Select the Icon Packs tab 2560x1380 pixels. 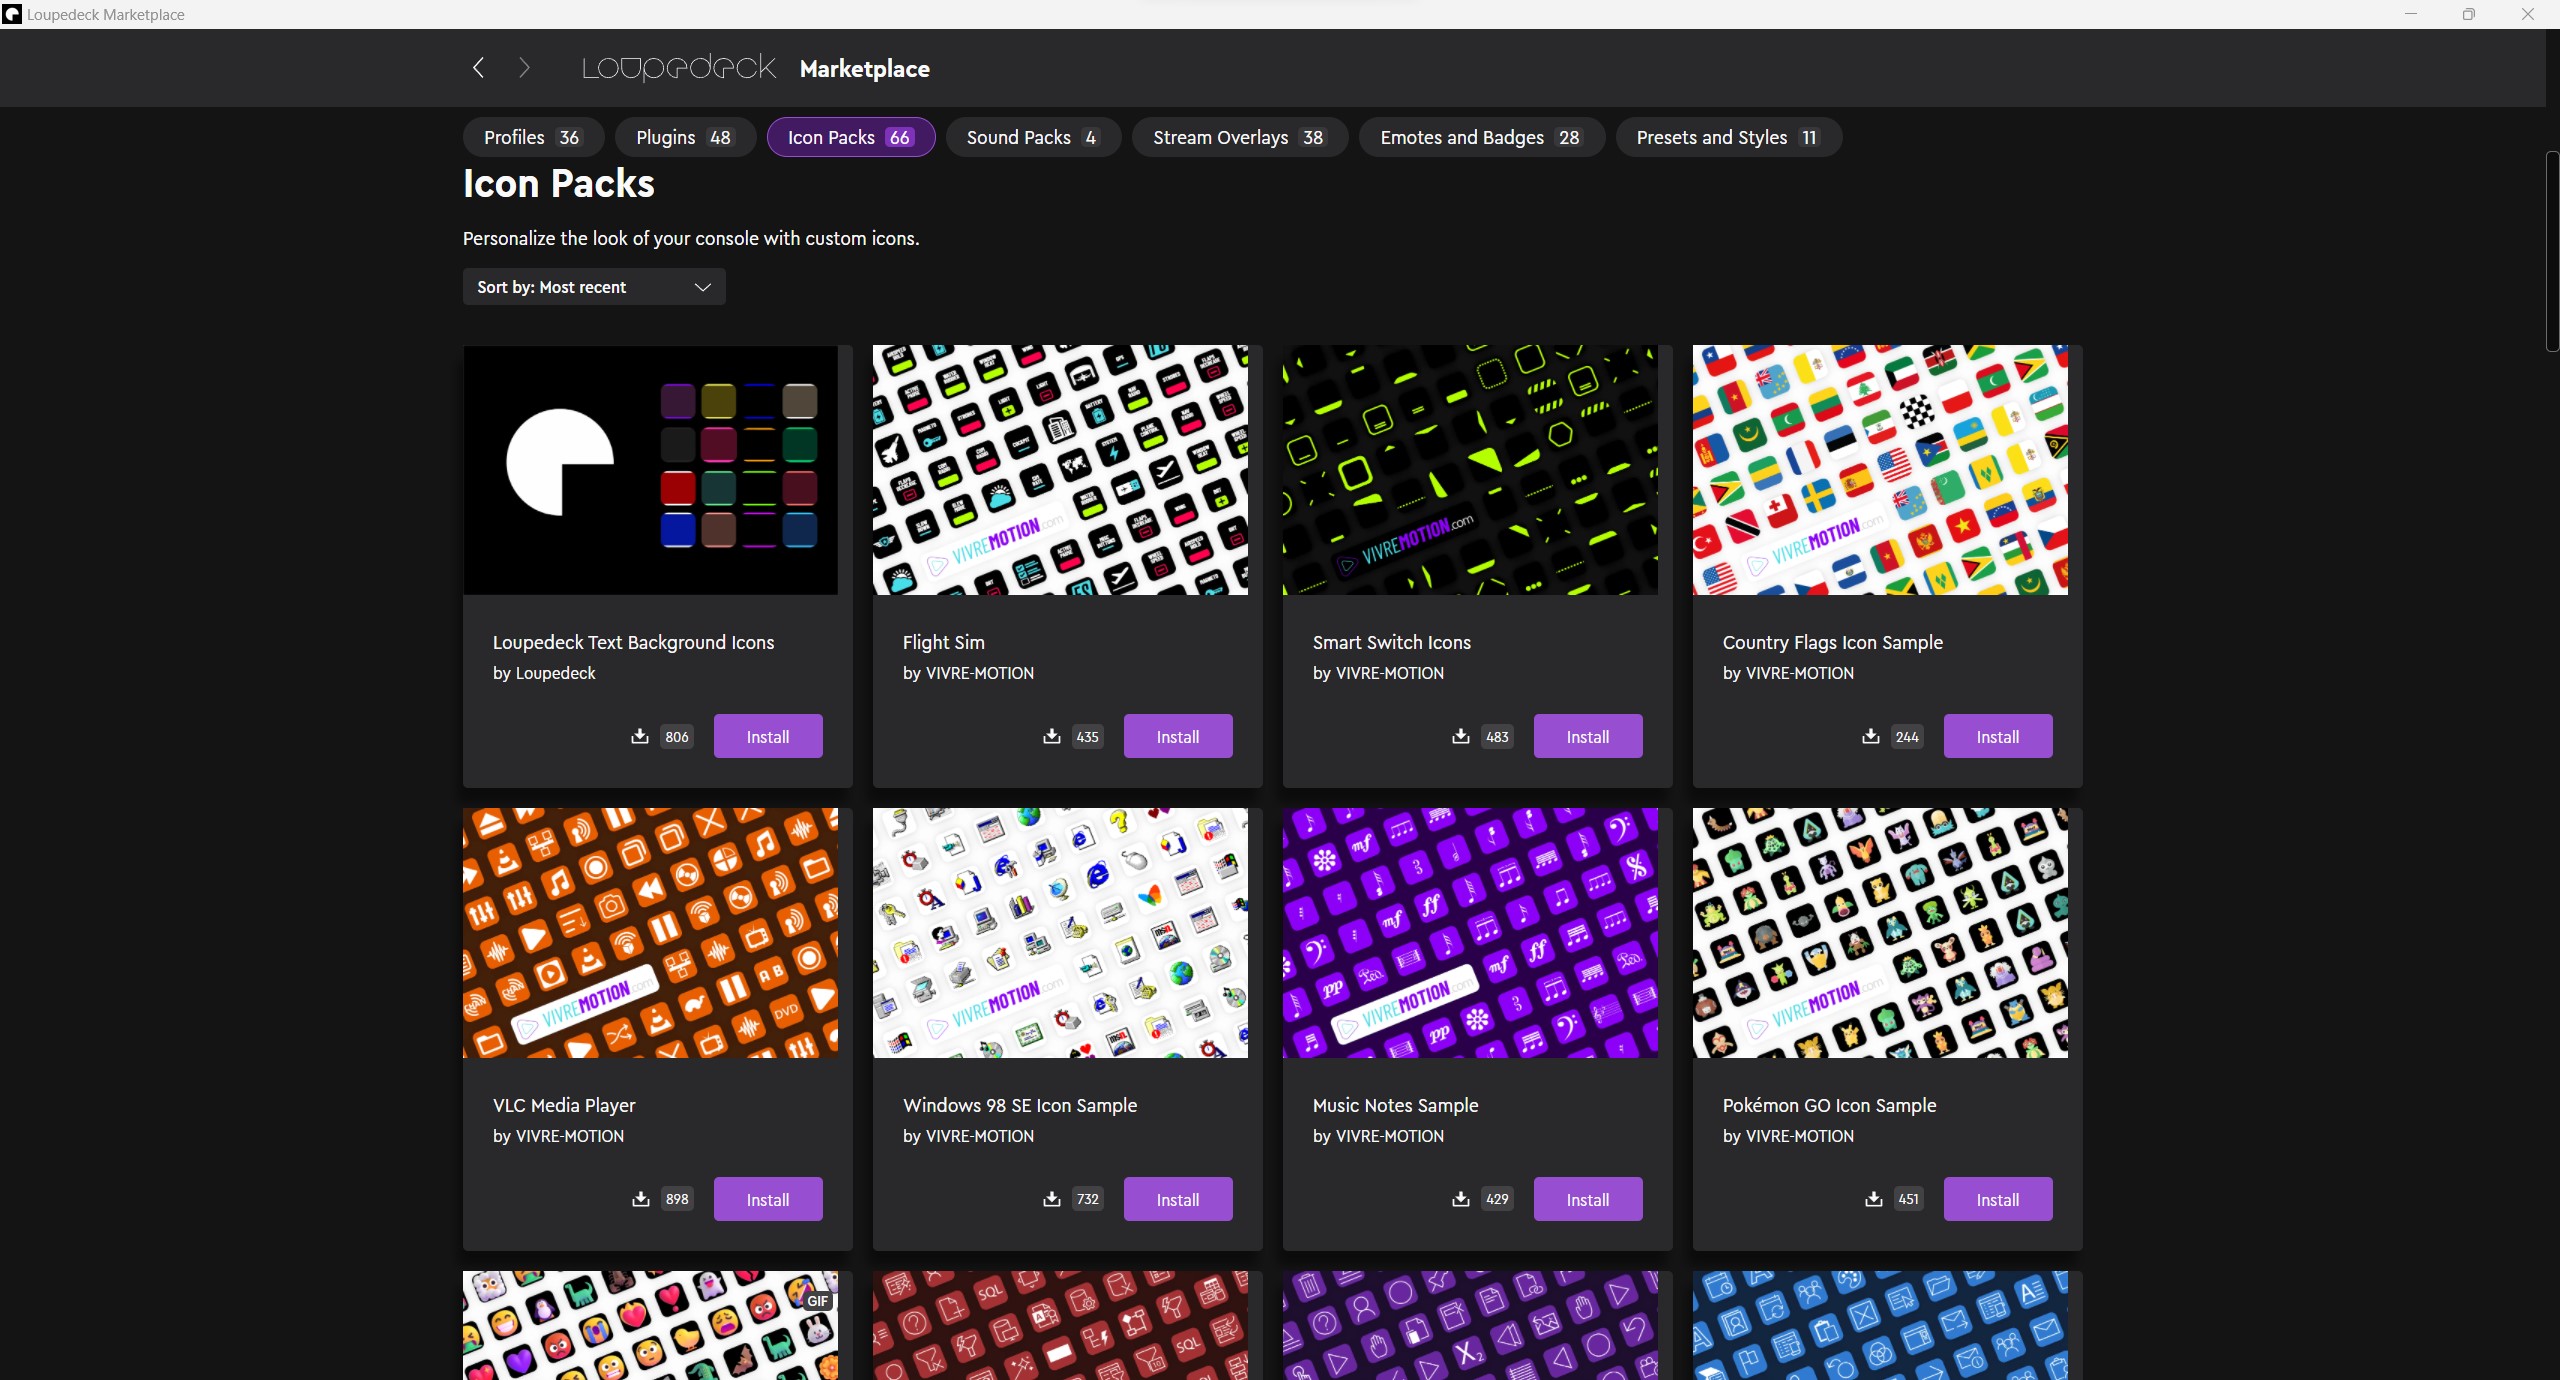(x=851, y=137)
